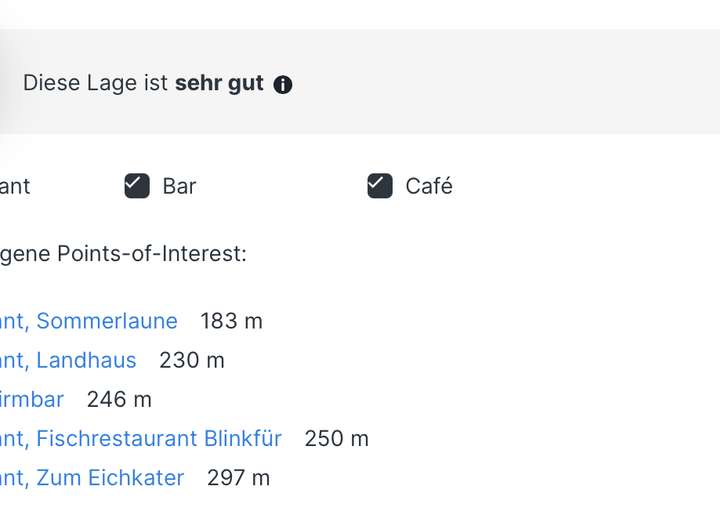Click the Diese Lage ist text
This screenshot has width=720, height=530.
point(96,83)
